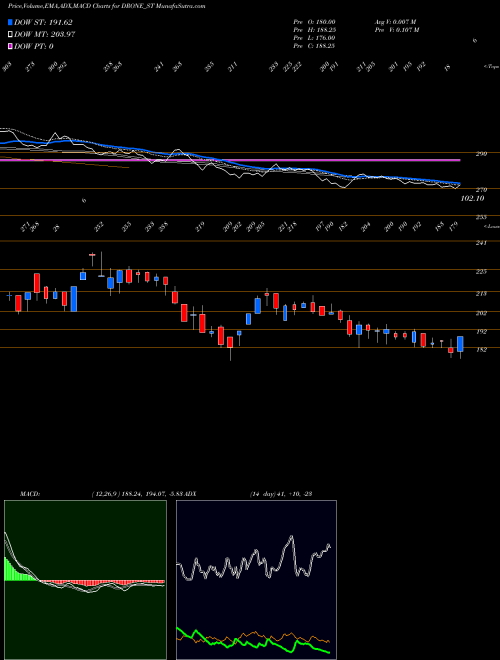Click the 'Pre V: 0.107 M' volume text
Screen dimensions: 500x660
pos(398,30)
